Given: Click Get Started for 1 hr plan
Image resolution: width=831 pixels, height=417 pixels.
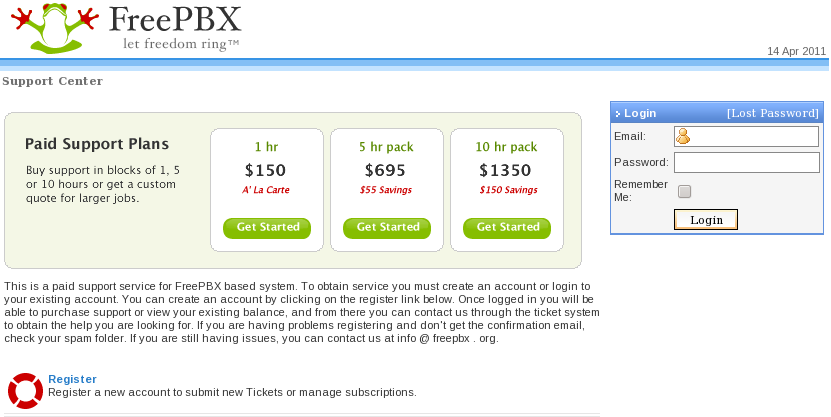Looking at the screenshot, I should (267, 228).
